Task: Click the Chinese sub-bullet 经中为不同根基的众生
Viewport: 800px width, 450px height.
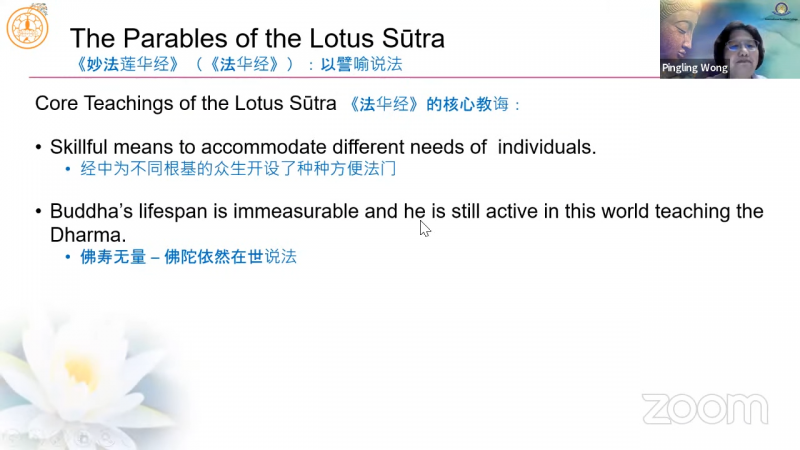Action: [x=238, y=168]
